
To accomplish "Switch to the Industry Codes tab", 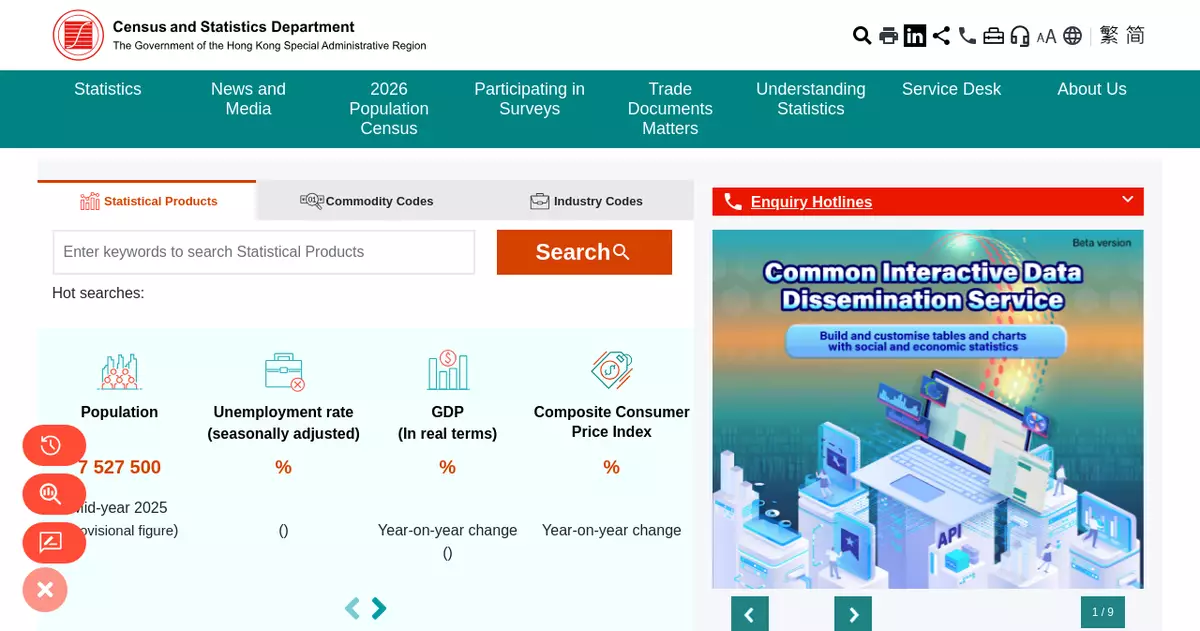I will tap(586, 201).
